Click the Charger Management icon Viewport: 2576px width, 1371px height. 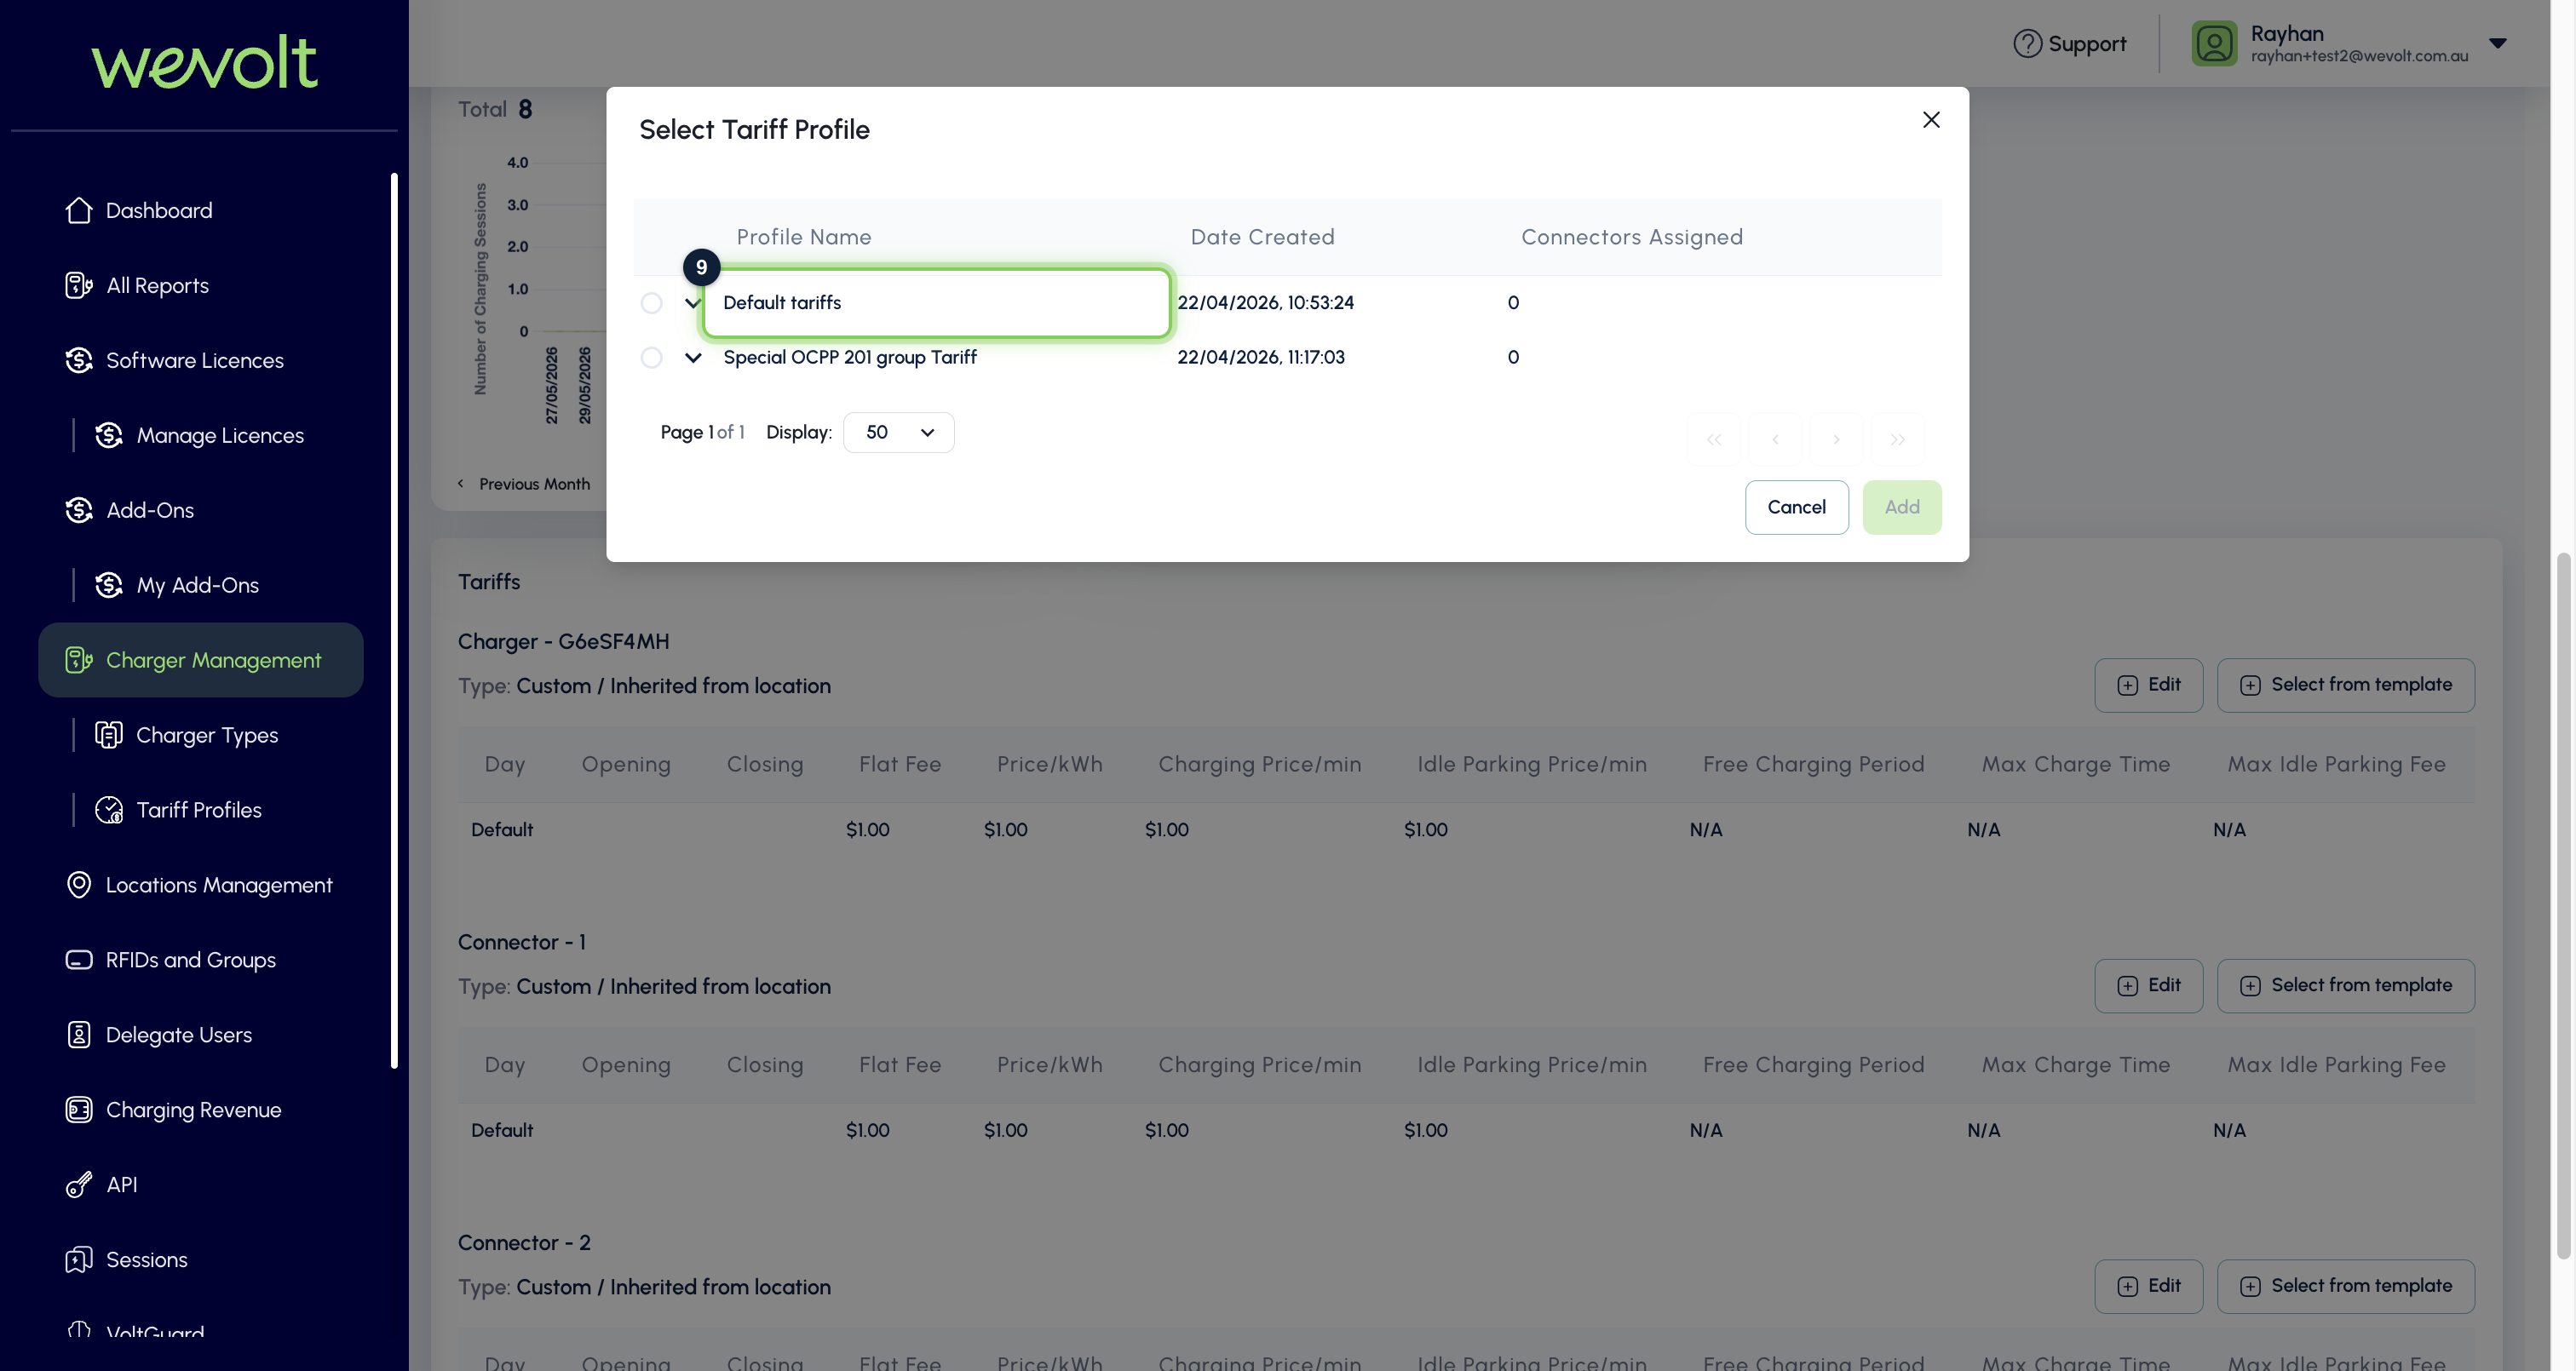(79, 660)
